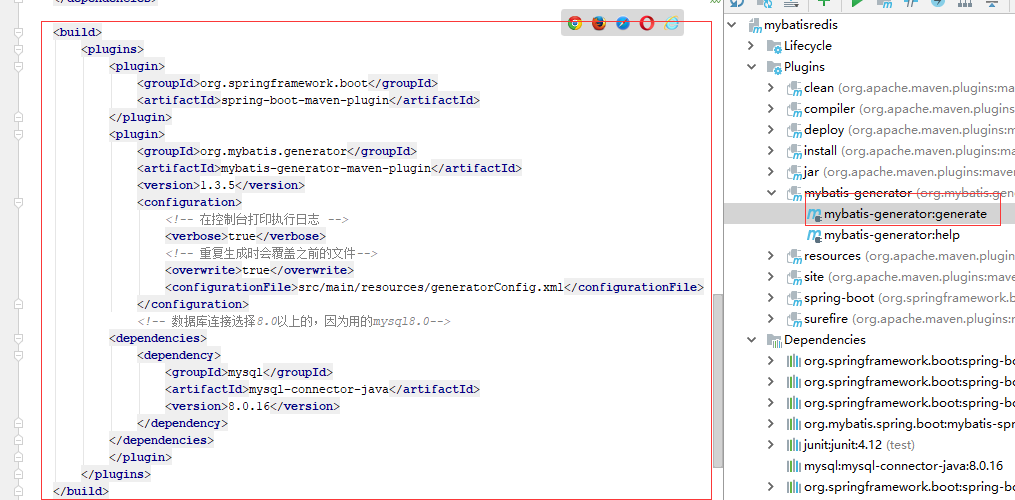Expand the resources plugin node
The width and height of the screenshot is (1015, 500).
(770, 256)
